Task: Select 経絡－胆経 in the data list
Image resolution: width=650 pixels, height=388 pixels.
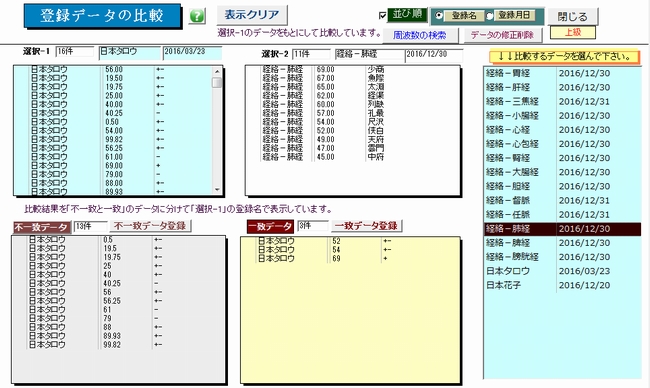Action: point(563,186)
